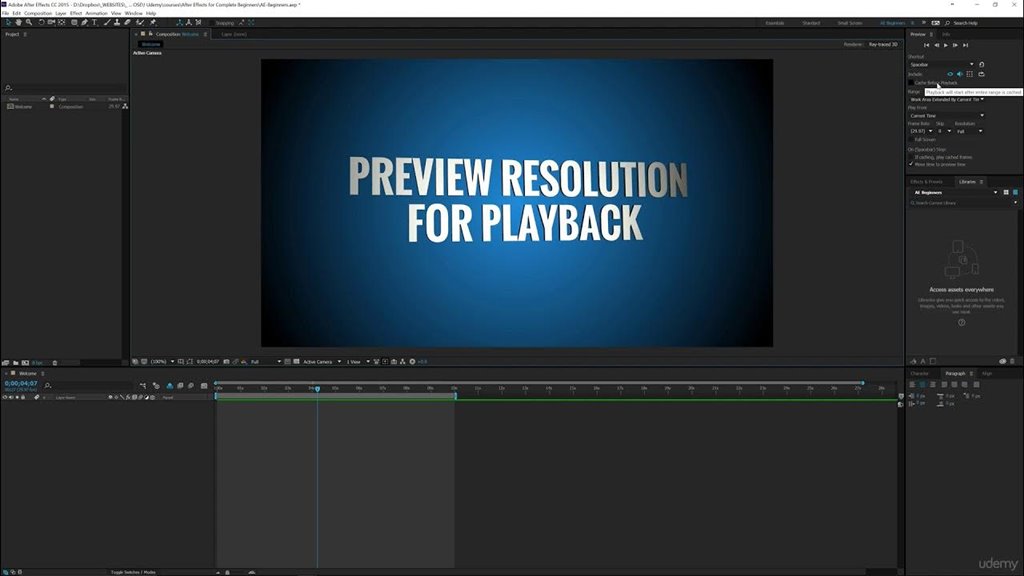Image resolution: width=1024 pixels, height=576 pixels.
Task: Select the Small Screen workspace
Action: pos(850,23)
